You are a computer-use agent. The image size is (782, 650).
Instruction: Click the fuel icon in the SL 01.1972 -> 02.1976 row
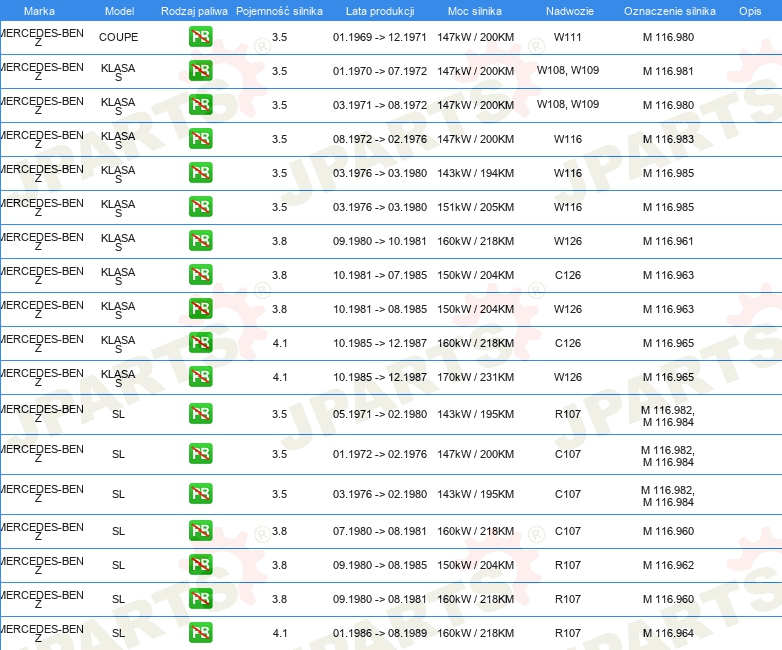point(200,454)
